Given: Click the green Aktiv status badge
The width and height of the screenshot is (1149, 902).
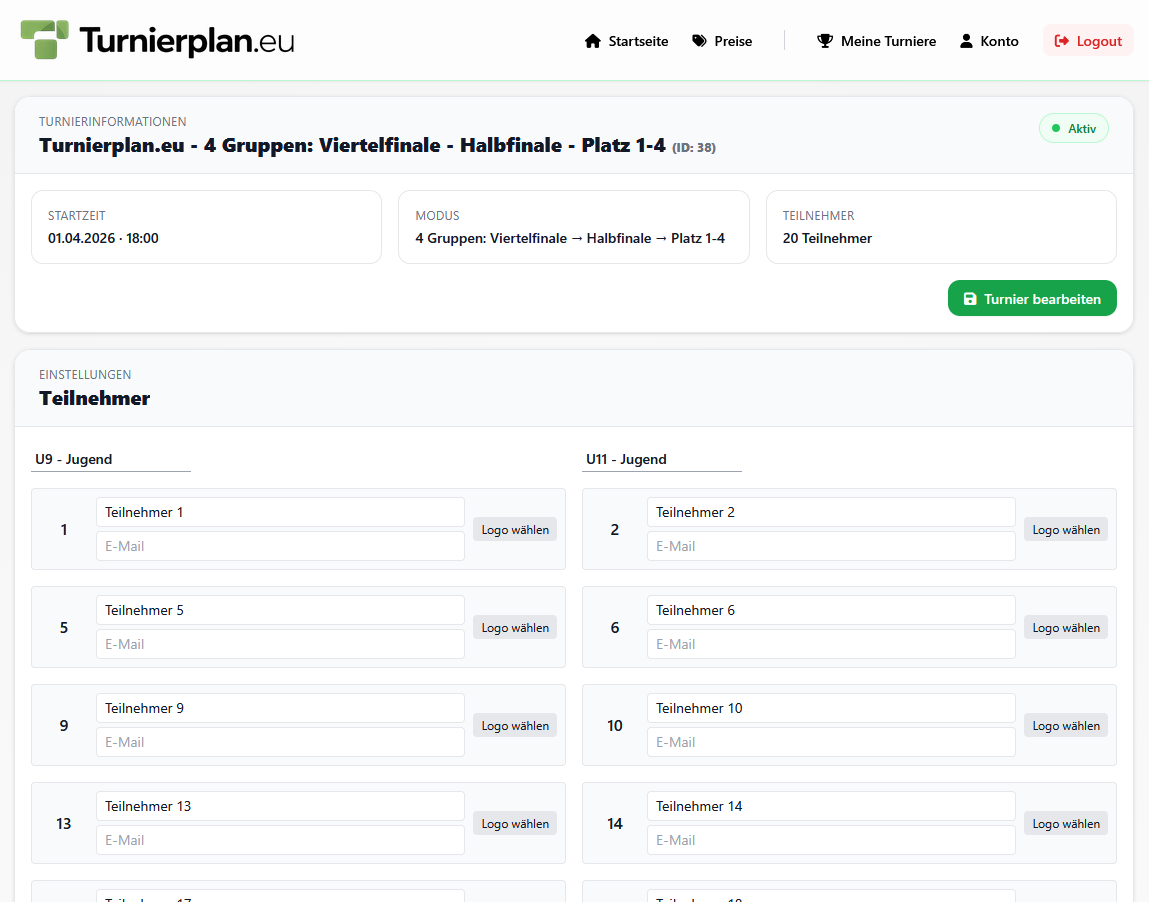Looking at the screenshot, I should point(1074,129).
